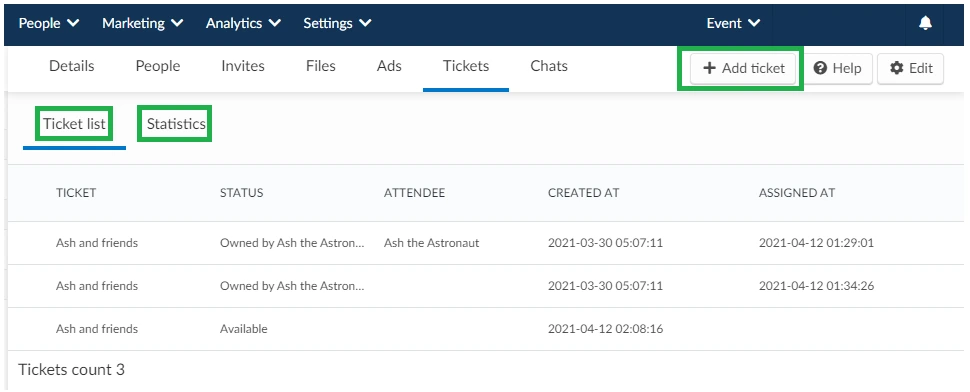
Task: Open the notifications bell icon
Action: [925, 23]
